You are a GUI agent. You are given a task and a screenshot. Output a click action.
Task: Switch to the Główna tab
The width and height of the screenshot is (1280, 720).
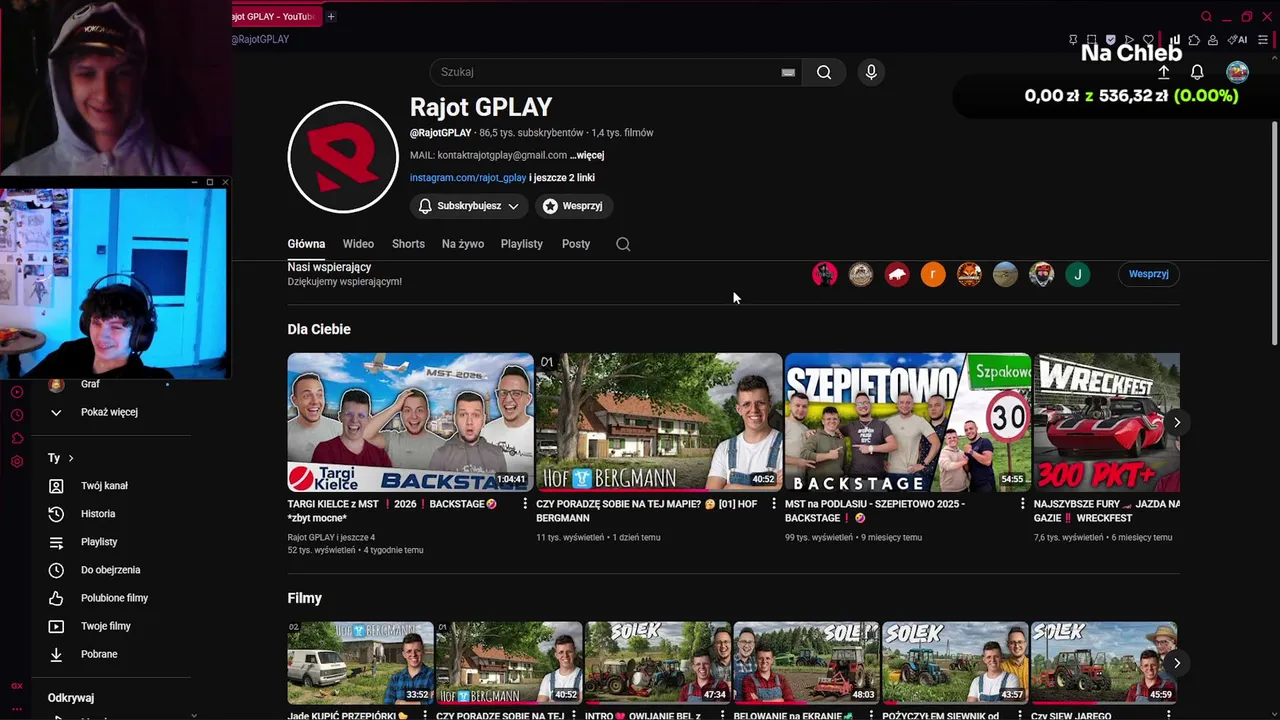306,244
